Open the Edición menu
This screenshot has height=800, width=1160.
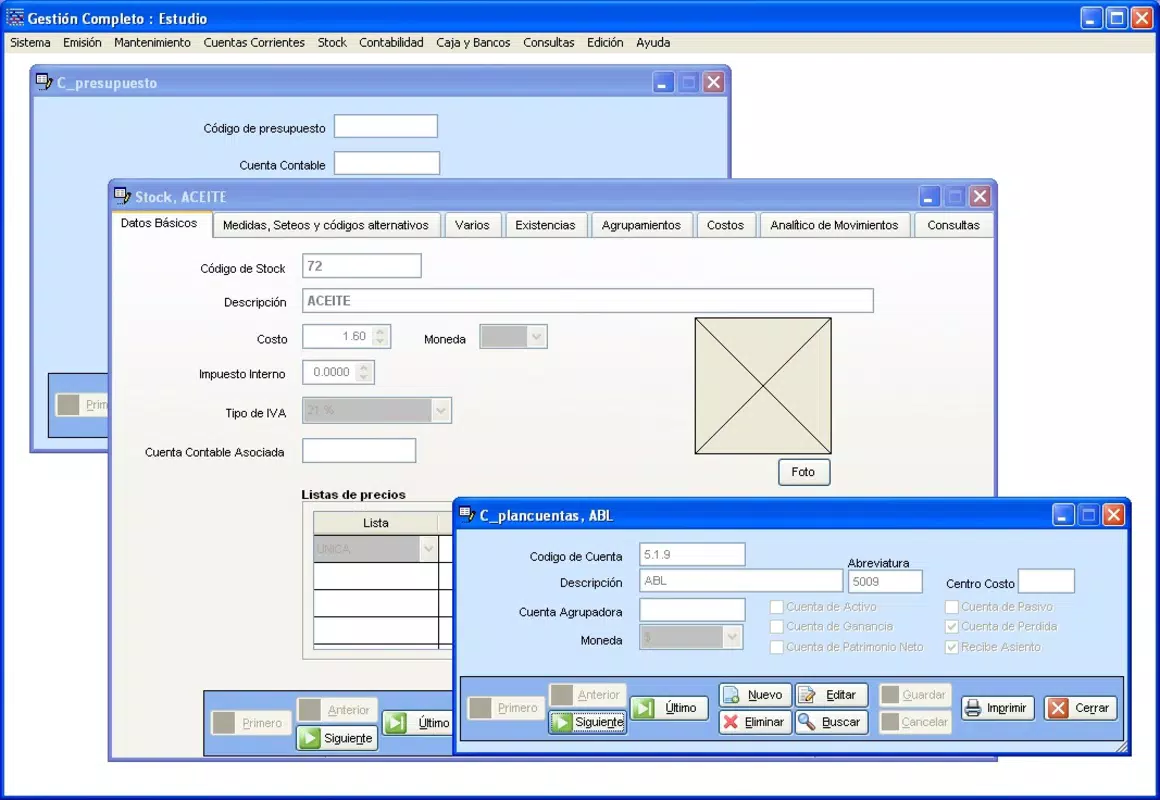coord(605,43)
